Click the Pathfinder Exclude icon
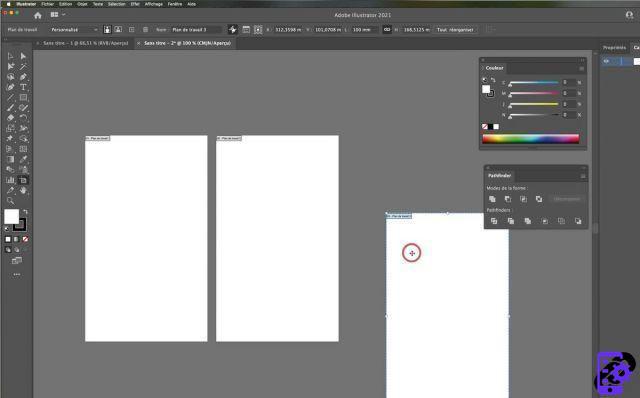 539,199
